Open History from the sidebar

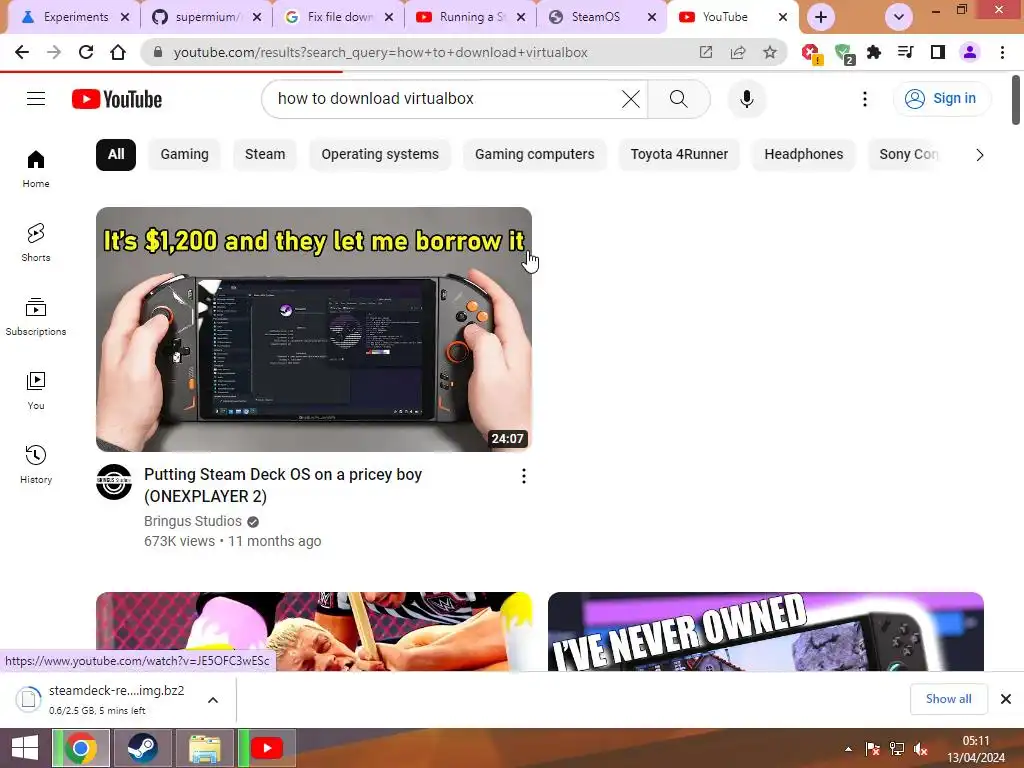point(36,464)
